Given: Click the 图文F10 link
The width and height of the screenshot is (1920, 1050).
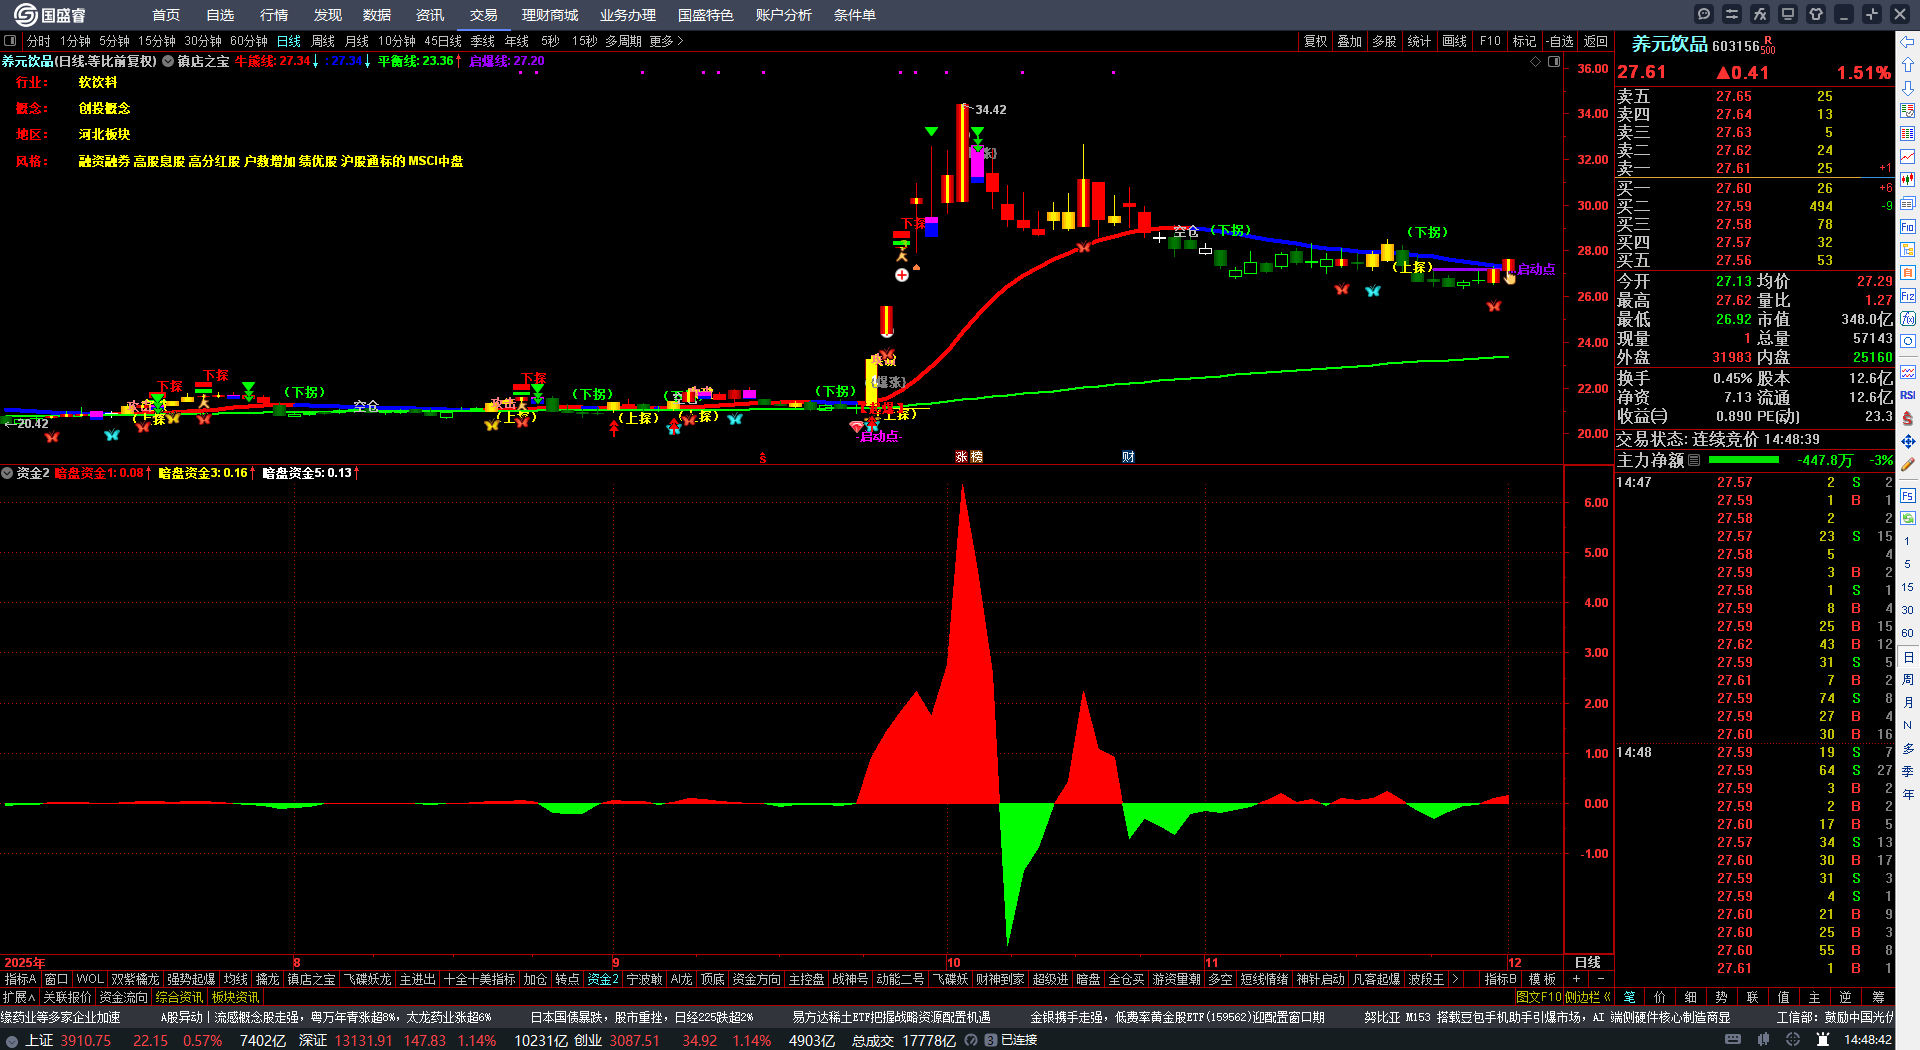Looking at the screenshot, I should pos(1538,997).
